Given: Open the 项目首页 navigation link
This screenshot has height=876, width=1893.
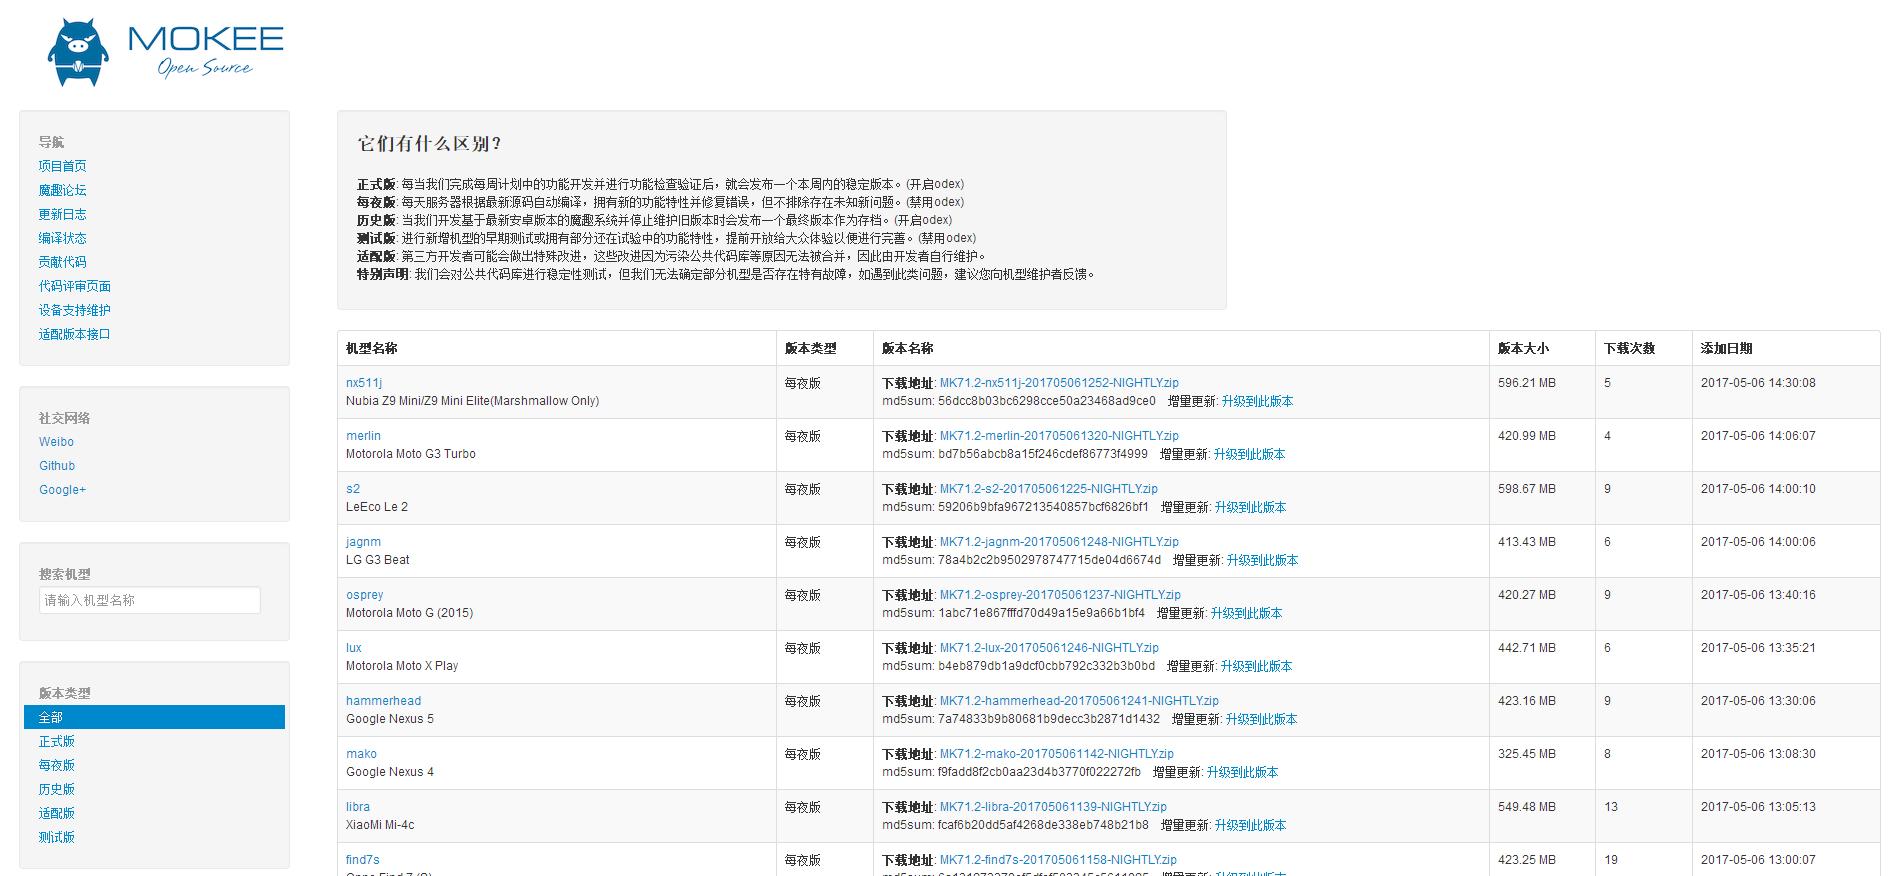Looking at the screenshot, I should click(x=63, y=166).
